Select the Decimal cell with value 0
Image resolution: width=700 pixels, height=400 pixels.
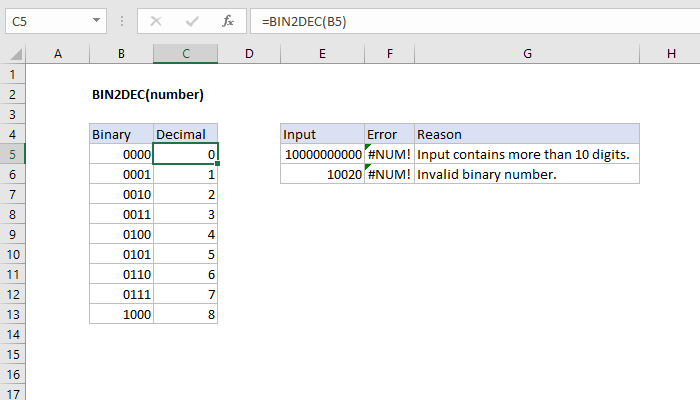[x=186, y=154]
